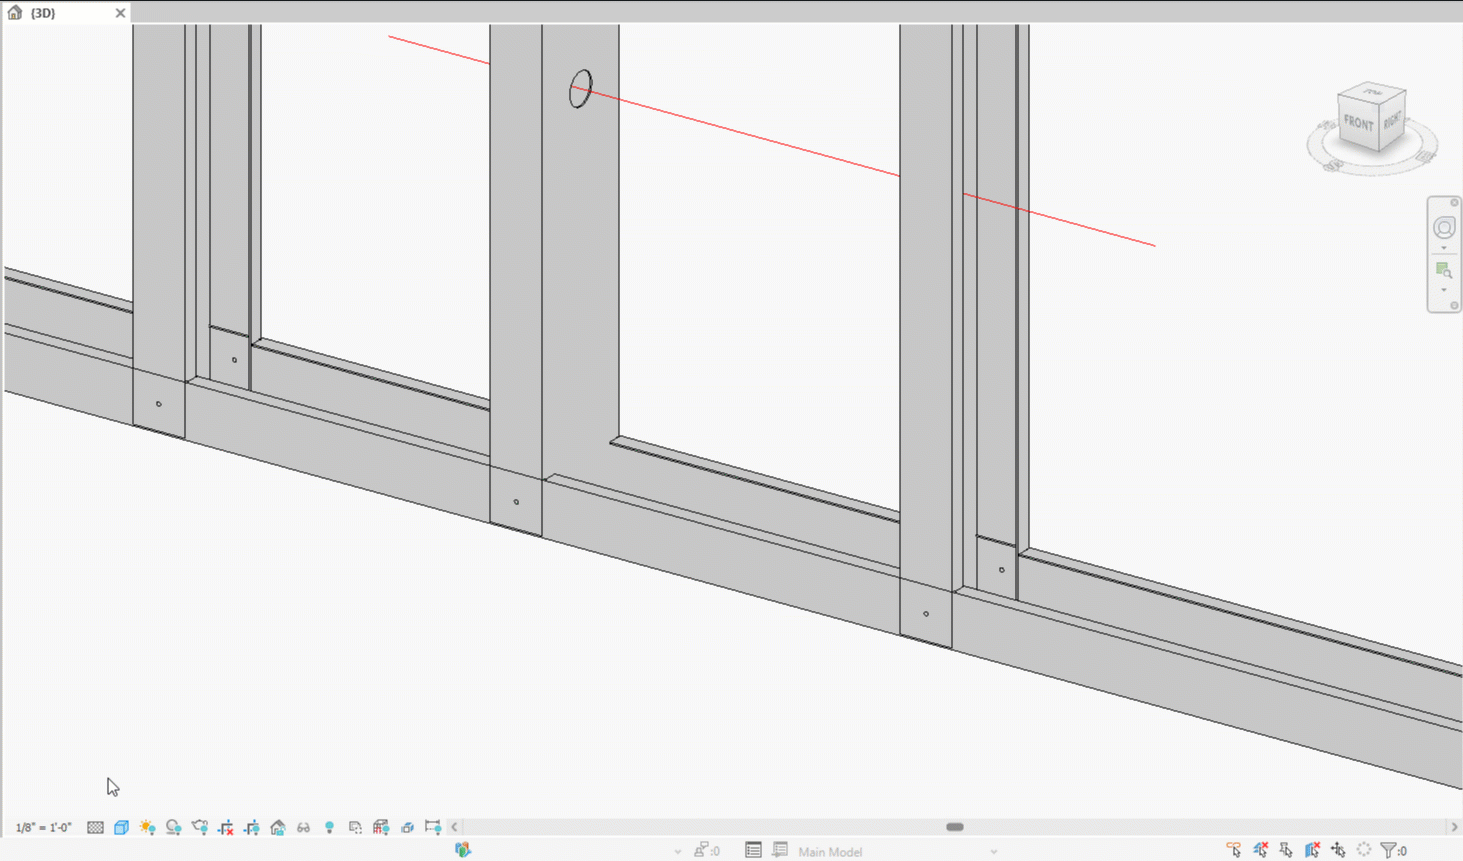Click the Reveal Hidden Elements lightbulb
The image size is (1463, 861).
coord(329,827)
